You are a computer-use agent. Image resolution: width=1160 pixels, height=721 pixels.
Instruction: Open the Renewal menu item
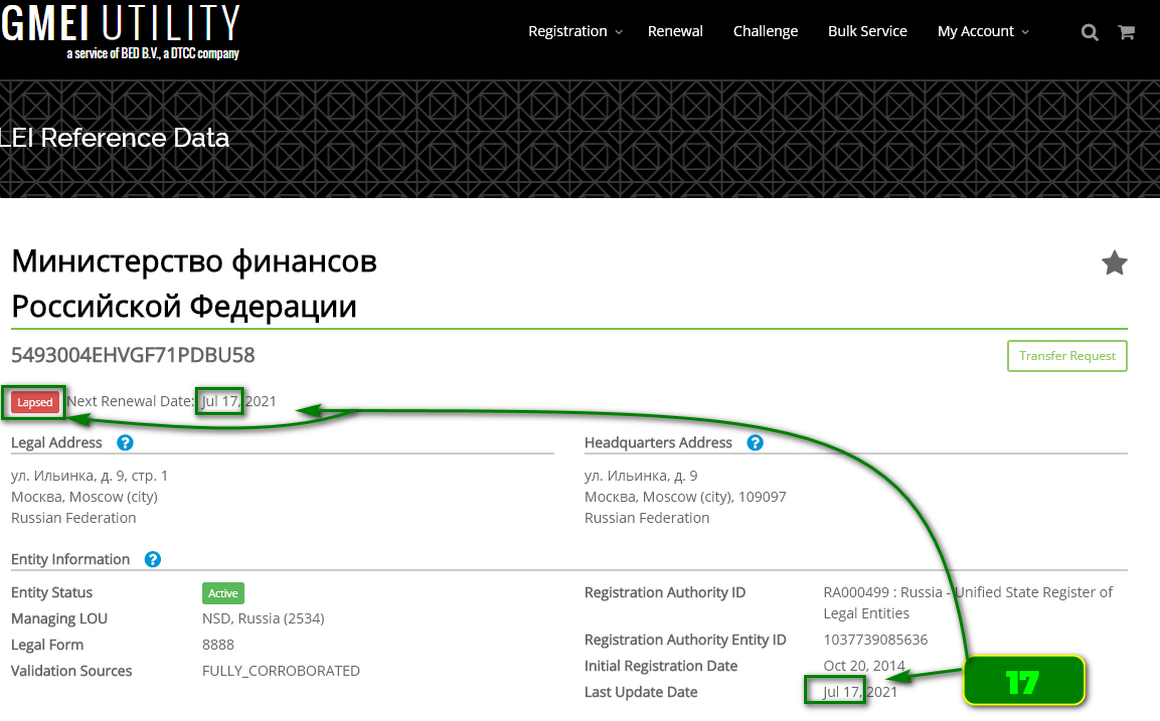click(675, 31)
